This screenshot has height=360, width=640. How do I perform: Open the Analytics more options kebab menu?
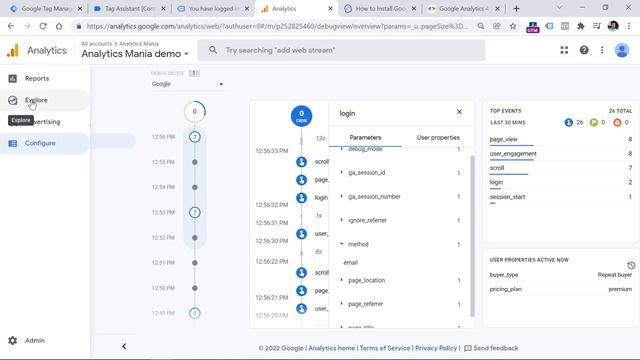tap(602, 50)
